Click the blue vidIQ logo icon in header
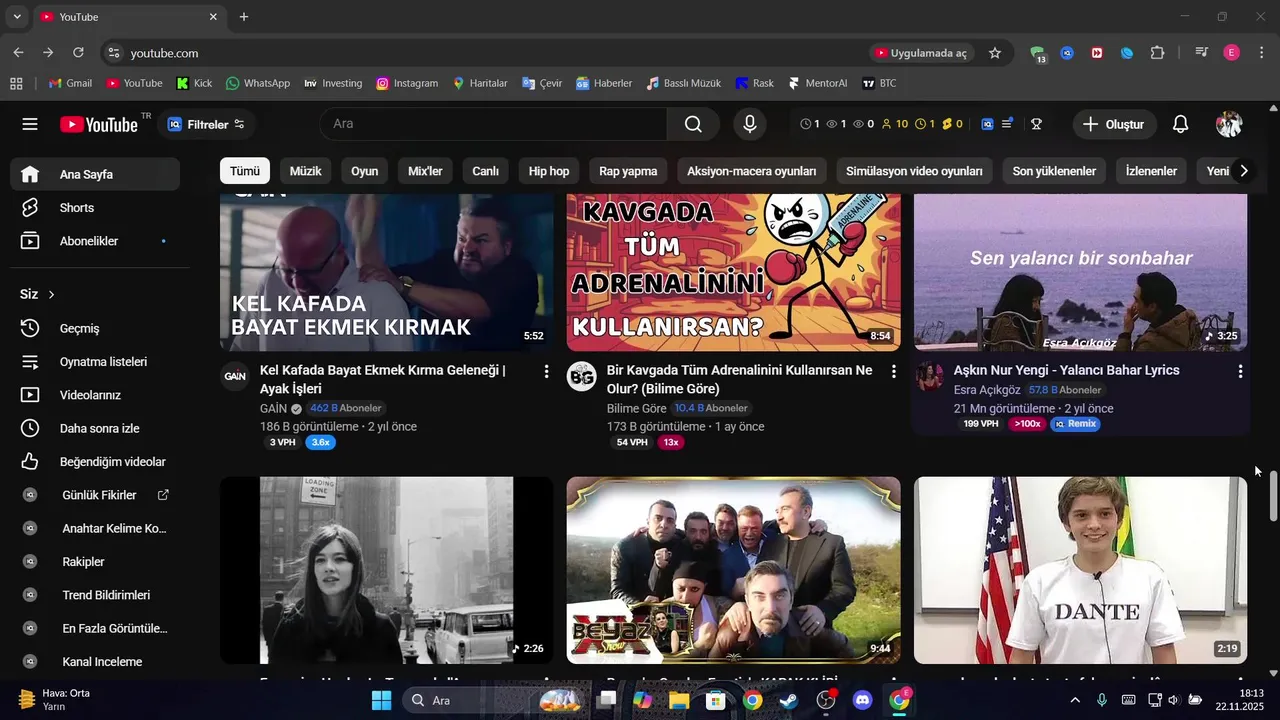The height and width of the screenshot is (720, 1280). [x=987, y=124]
